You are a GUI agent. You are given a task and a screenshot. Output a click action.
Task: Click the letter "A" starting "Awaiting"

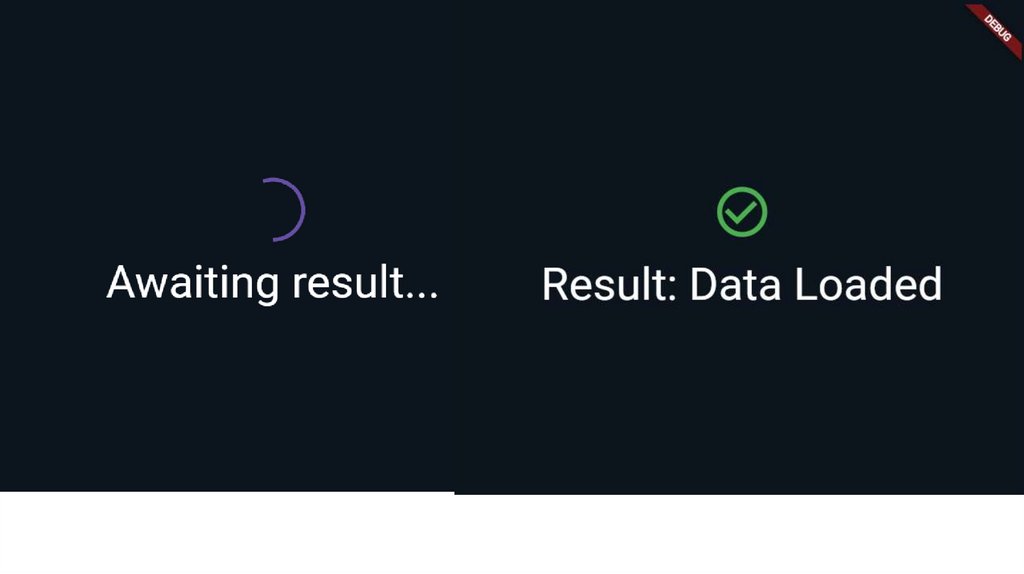click(x=121, y=282)
